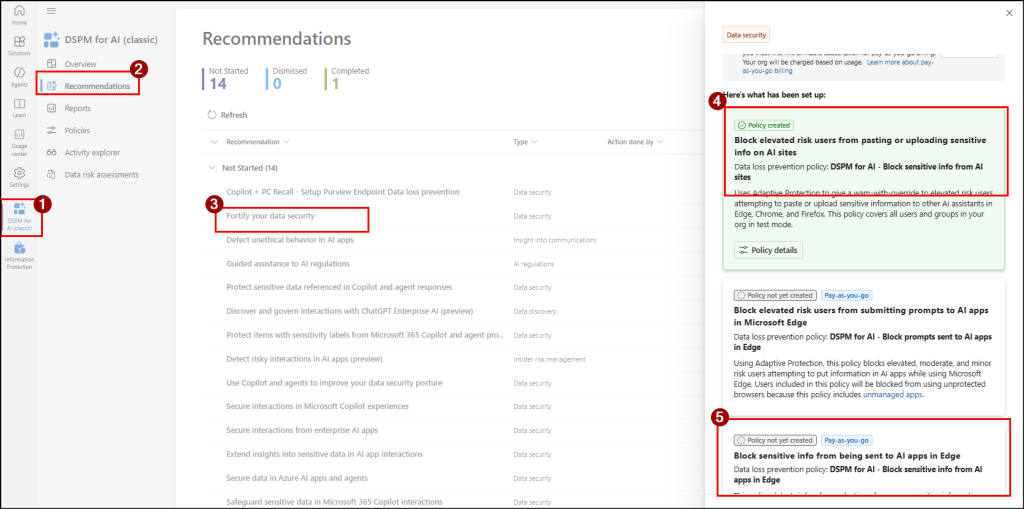
Task: Click the Overview page icon
Action: pyautogui.click(x=52, y=64)
